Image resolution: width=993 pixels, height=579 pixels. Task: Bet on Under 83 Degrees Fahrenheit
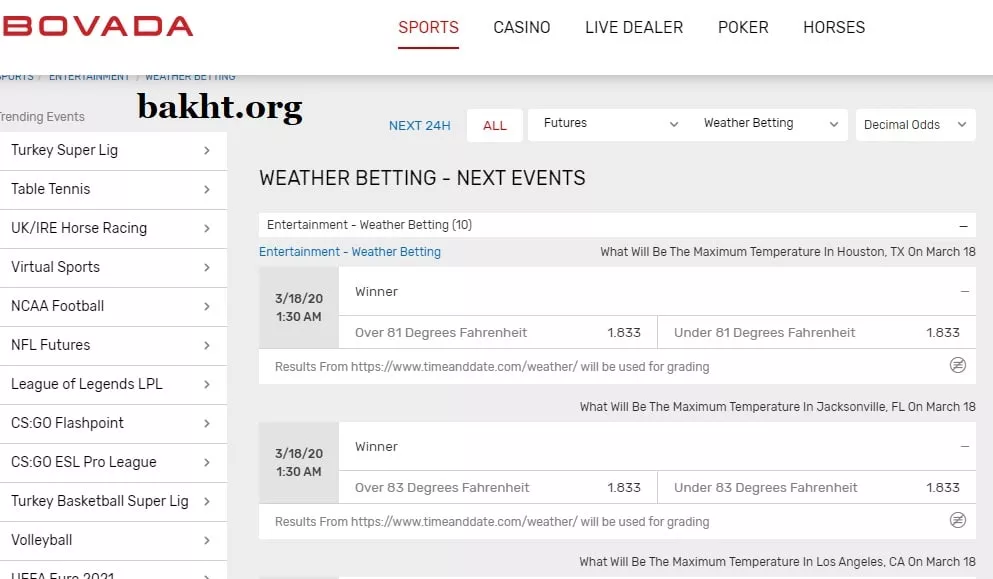pos(816,487)
